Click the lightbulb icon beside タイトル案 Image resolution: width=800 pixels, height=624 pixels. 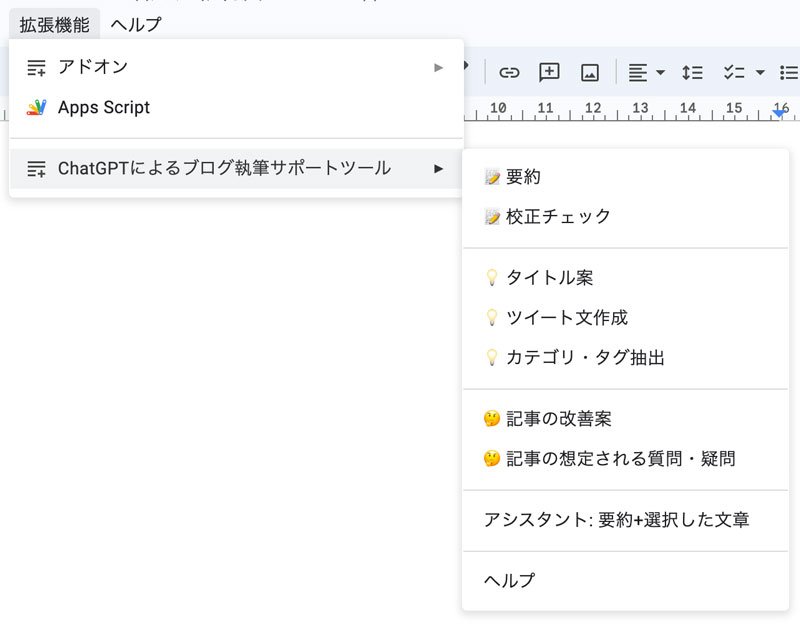click(491, 278)
